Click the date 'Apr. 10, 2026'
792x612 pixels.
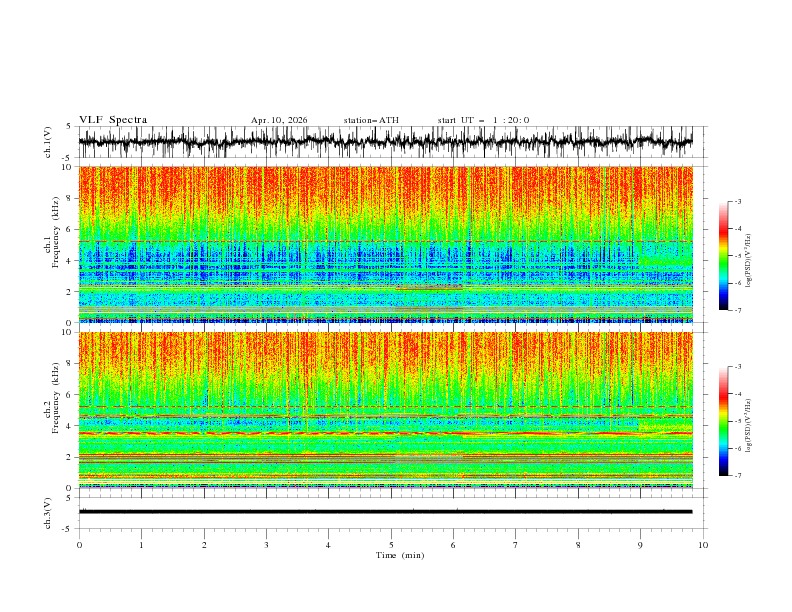point(279,120)
